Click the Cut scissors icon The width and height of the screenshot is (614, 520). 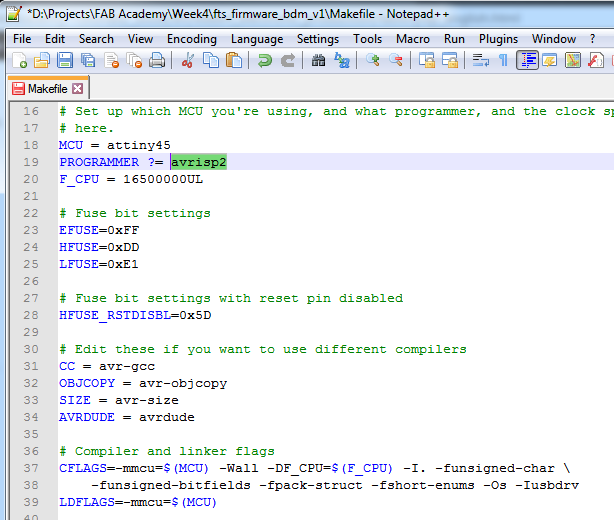pos(188,60)
